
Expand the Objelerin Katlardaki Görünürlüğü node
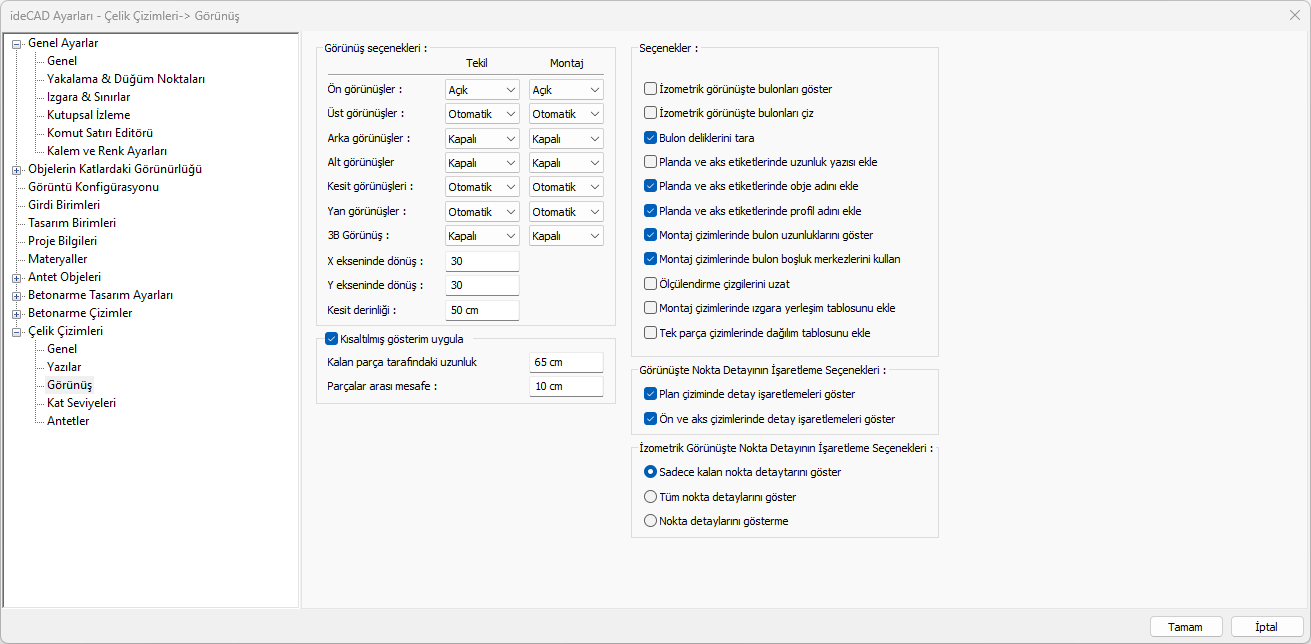point(17,169)
